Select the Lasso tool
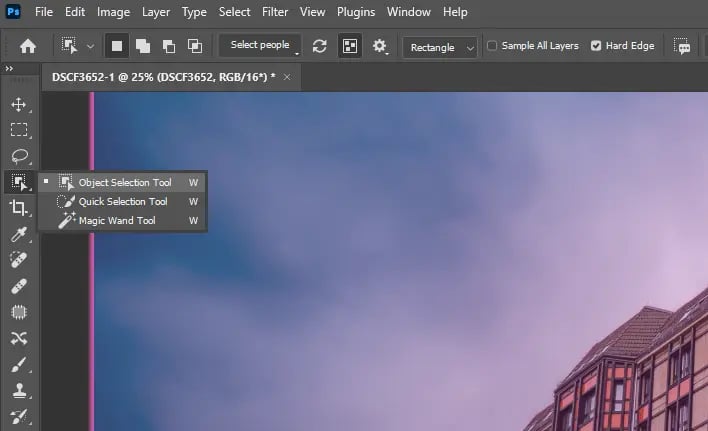 (19, 156)
